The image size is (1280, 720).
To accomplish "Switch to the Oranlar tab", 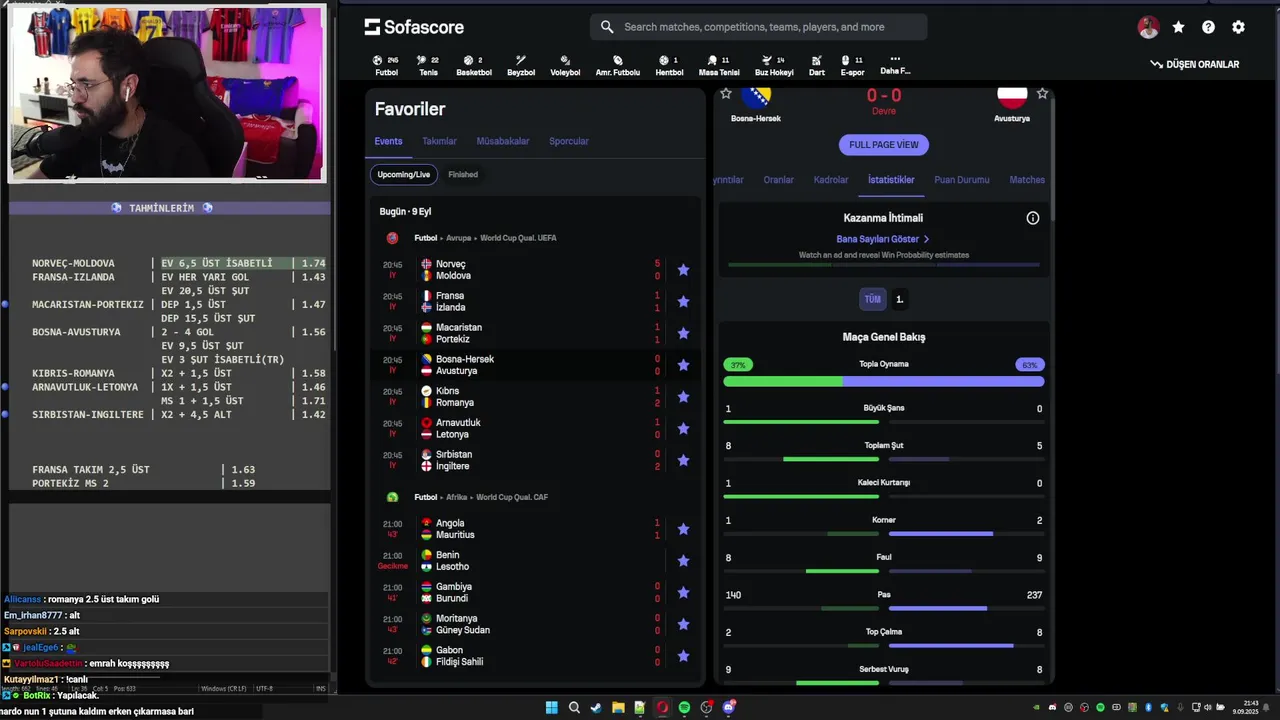I will click(778, 180).
